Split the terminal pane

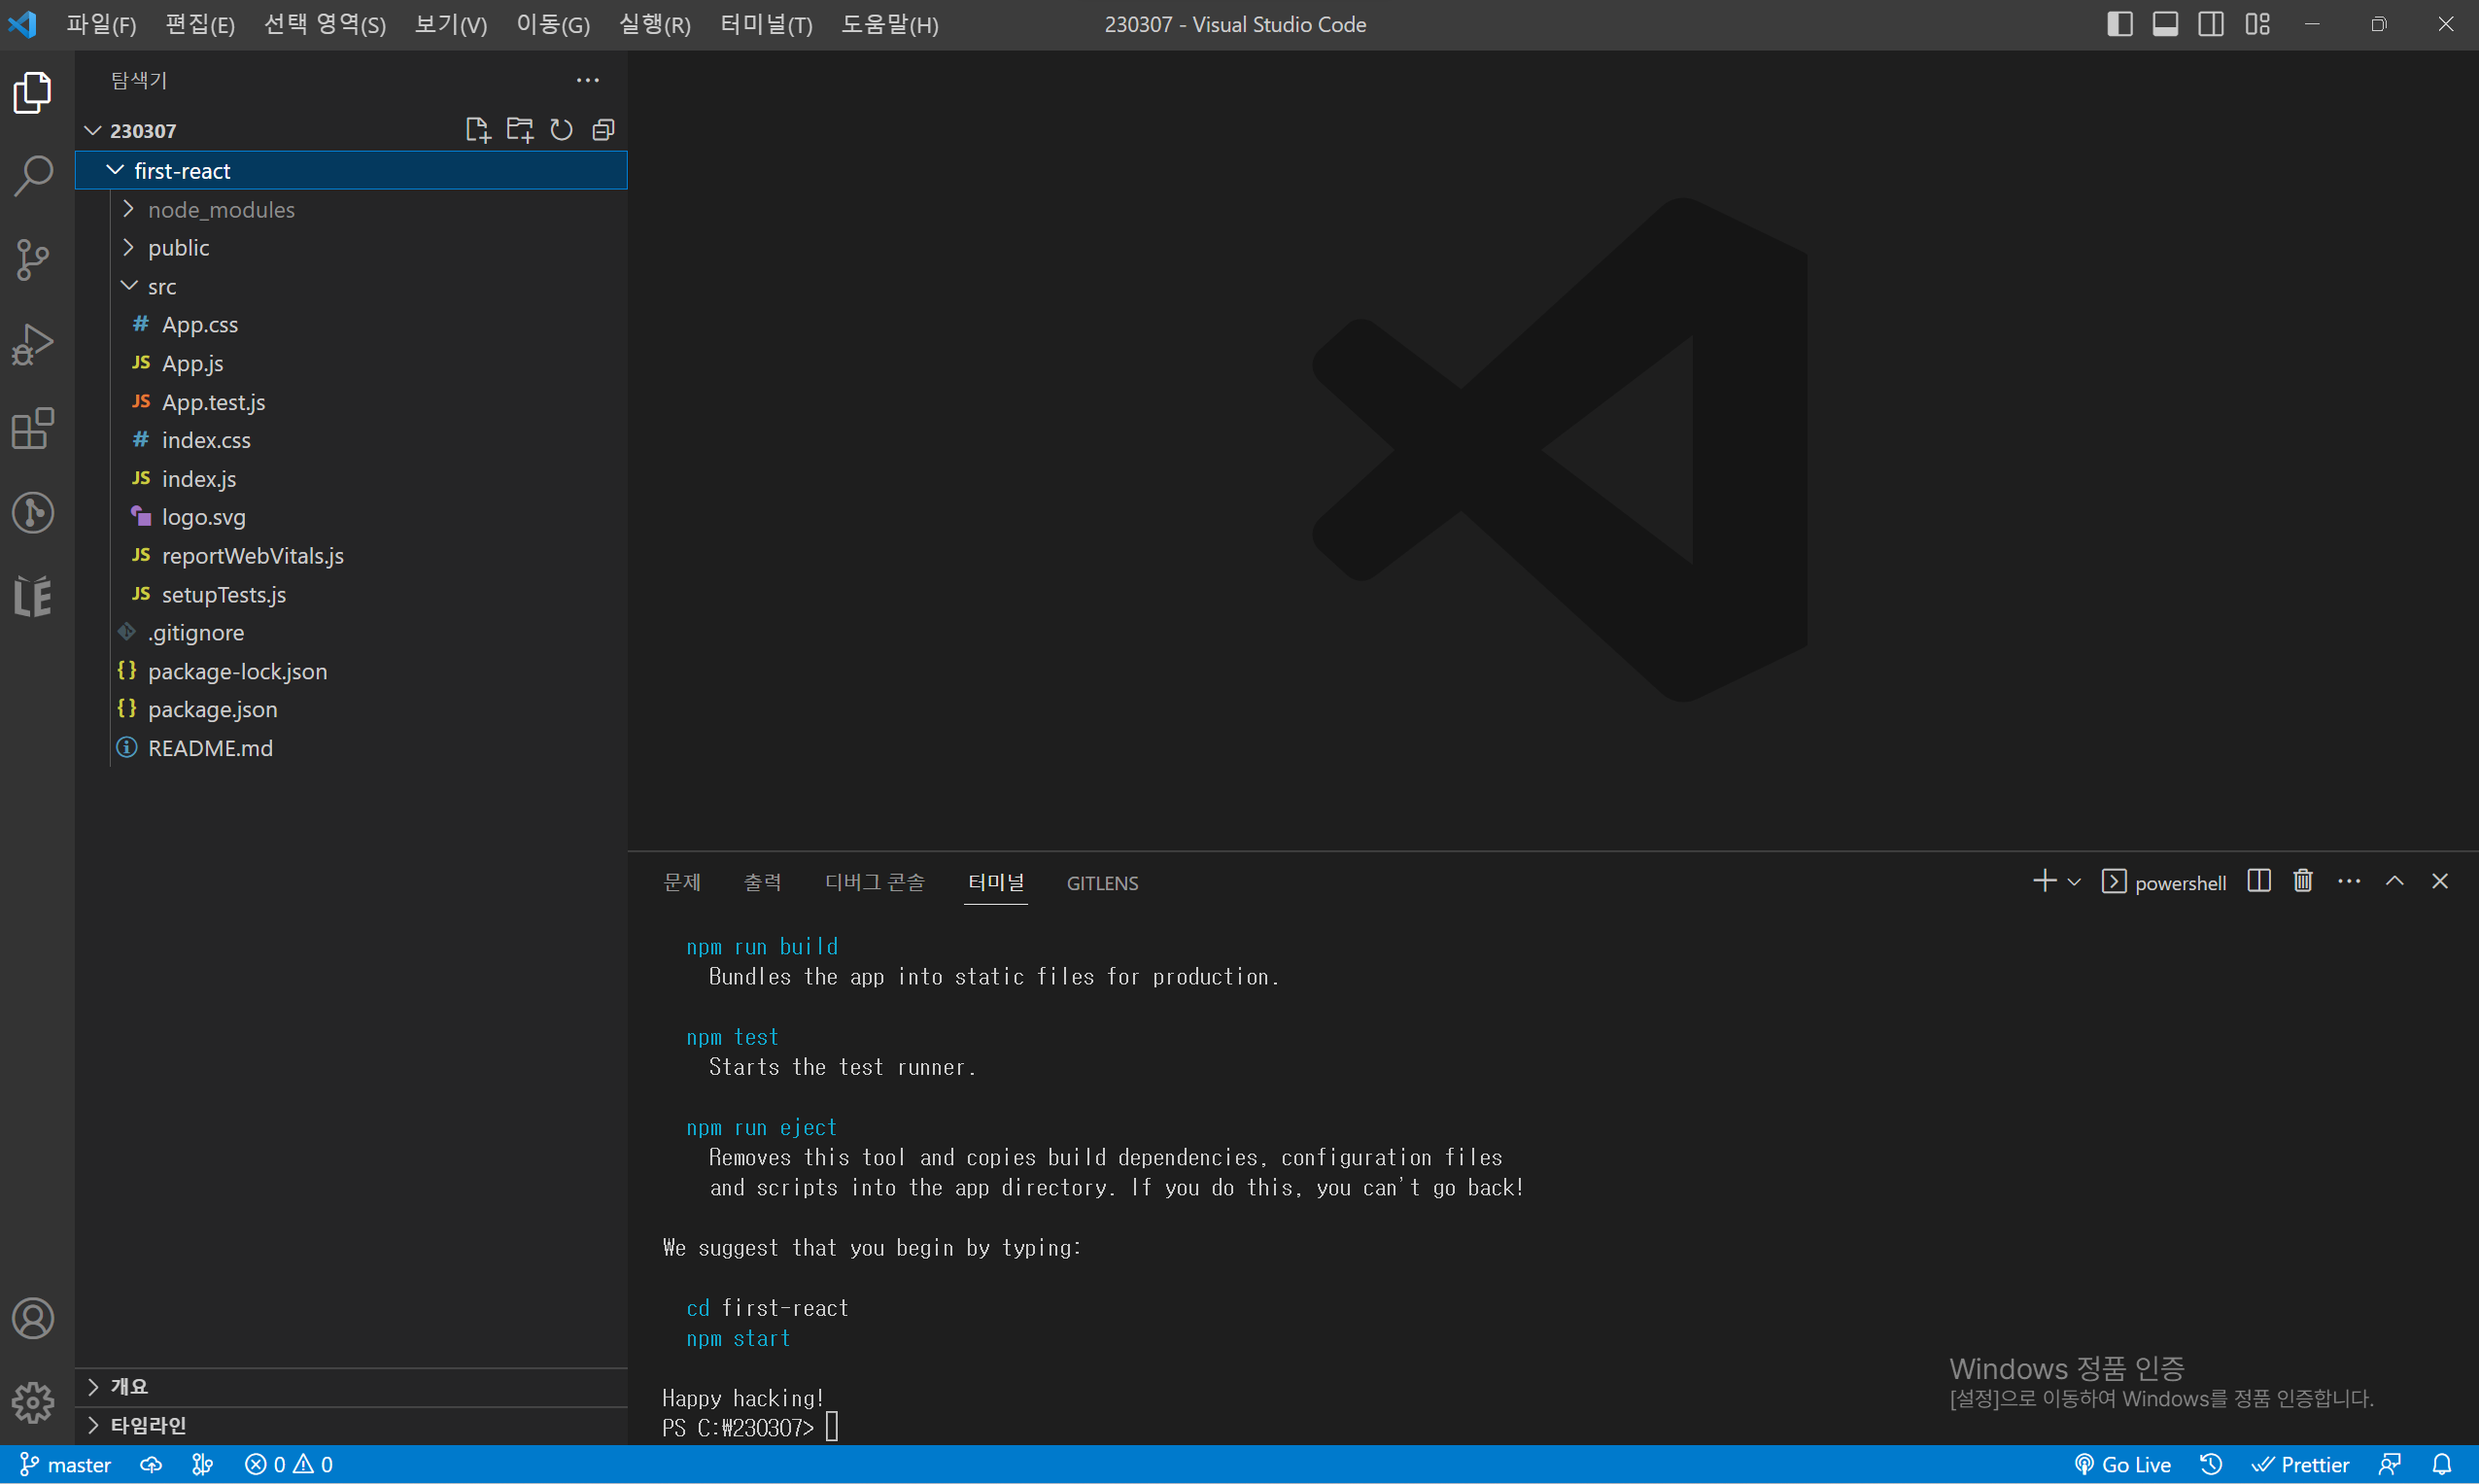[x=2258, y=881]
